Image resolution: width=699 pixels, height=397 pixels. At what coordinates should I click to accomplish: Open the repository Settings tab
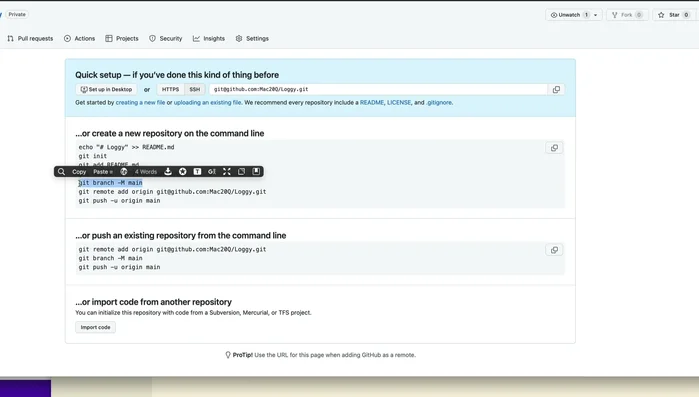pyautogui.click(x=252, y=39)
